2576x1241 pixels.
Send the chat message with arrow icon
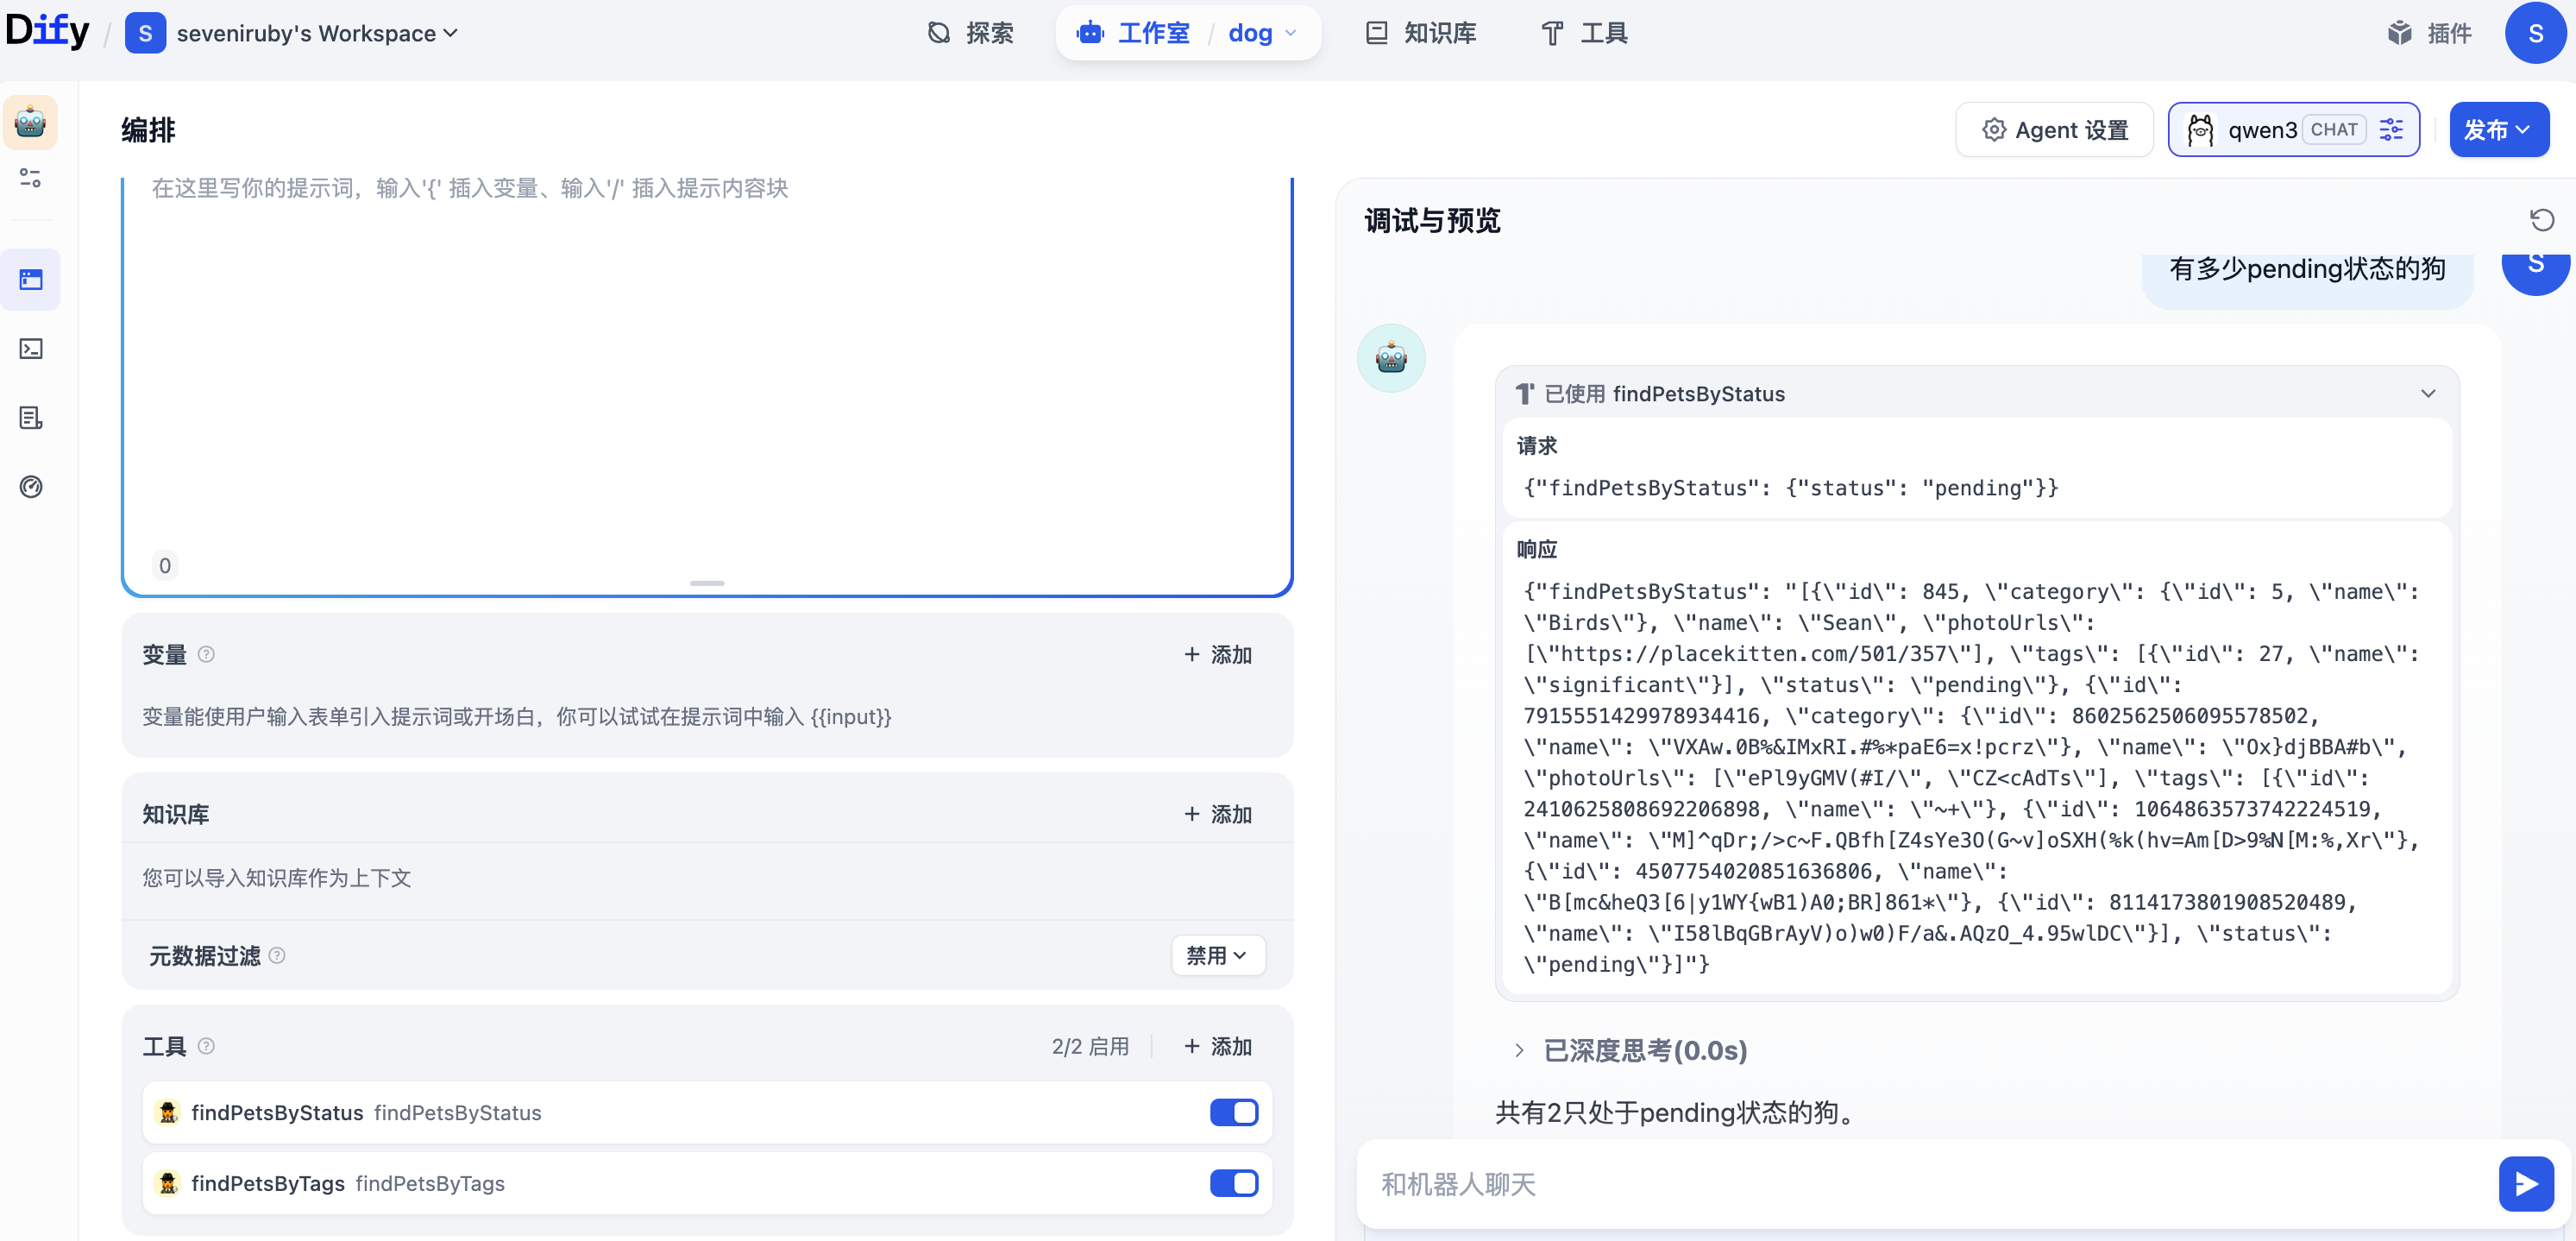coord(2525,1184)
